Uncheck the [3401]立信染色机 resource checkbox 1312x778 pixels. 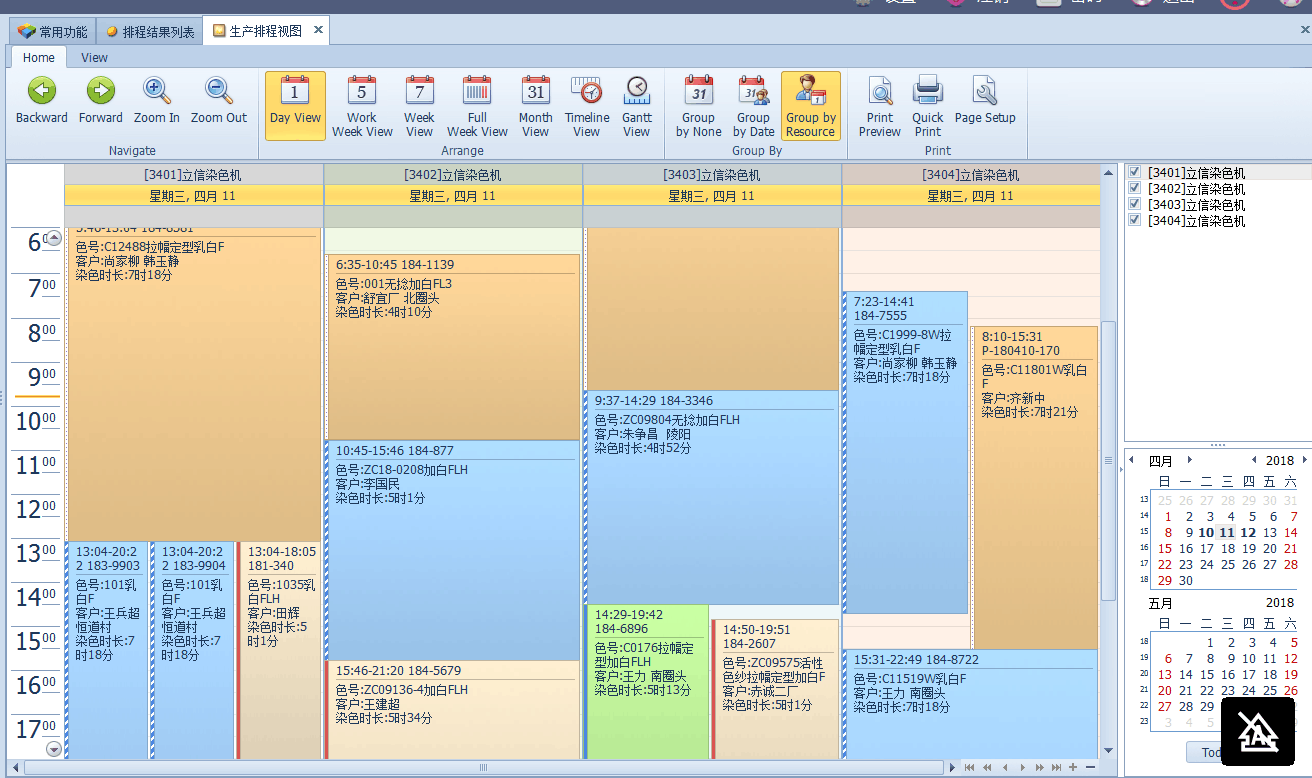tap(1134, 172)
